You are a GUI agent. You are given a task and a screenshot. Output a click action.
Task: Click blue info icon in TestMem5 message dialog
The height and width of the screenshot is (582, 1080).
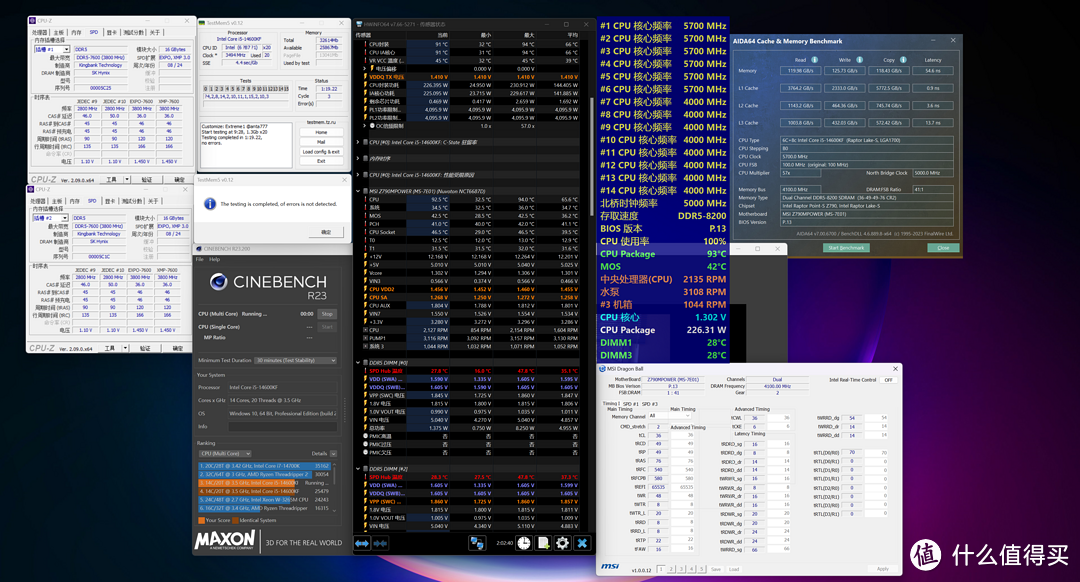pyautogui.click(x=209, y=204)
